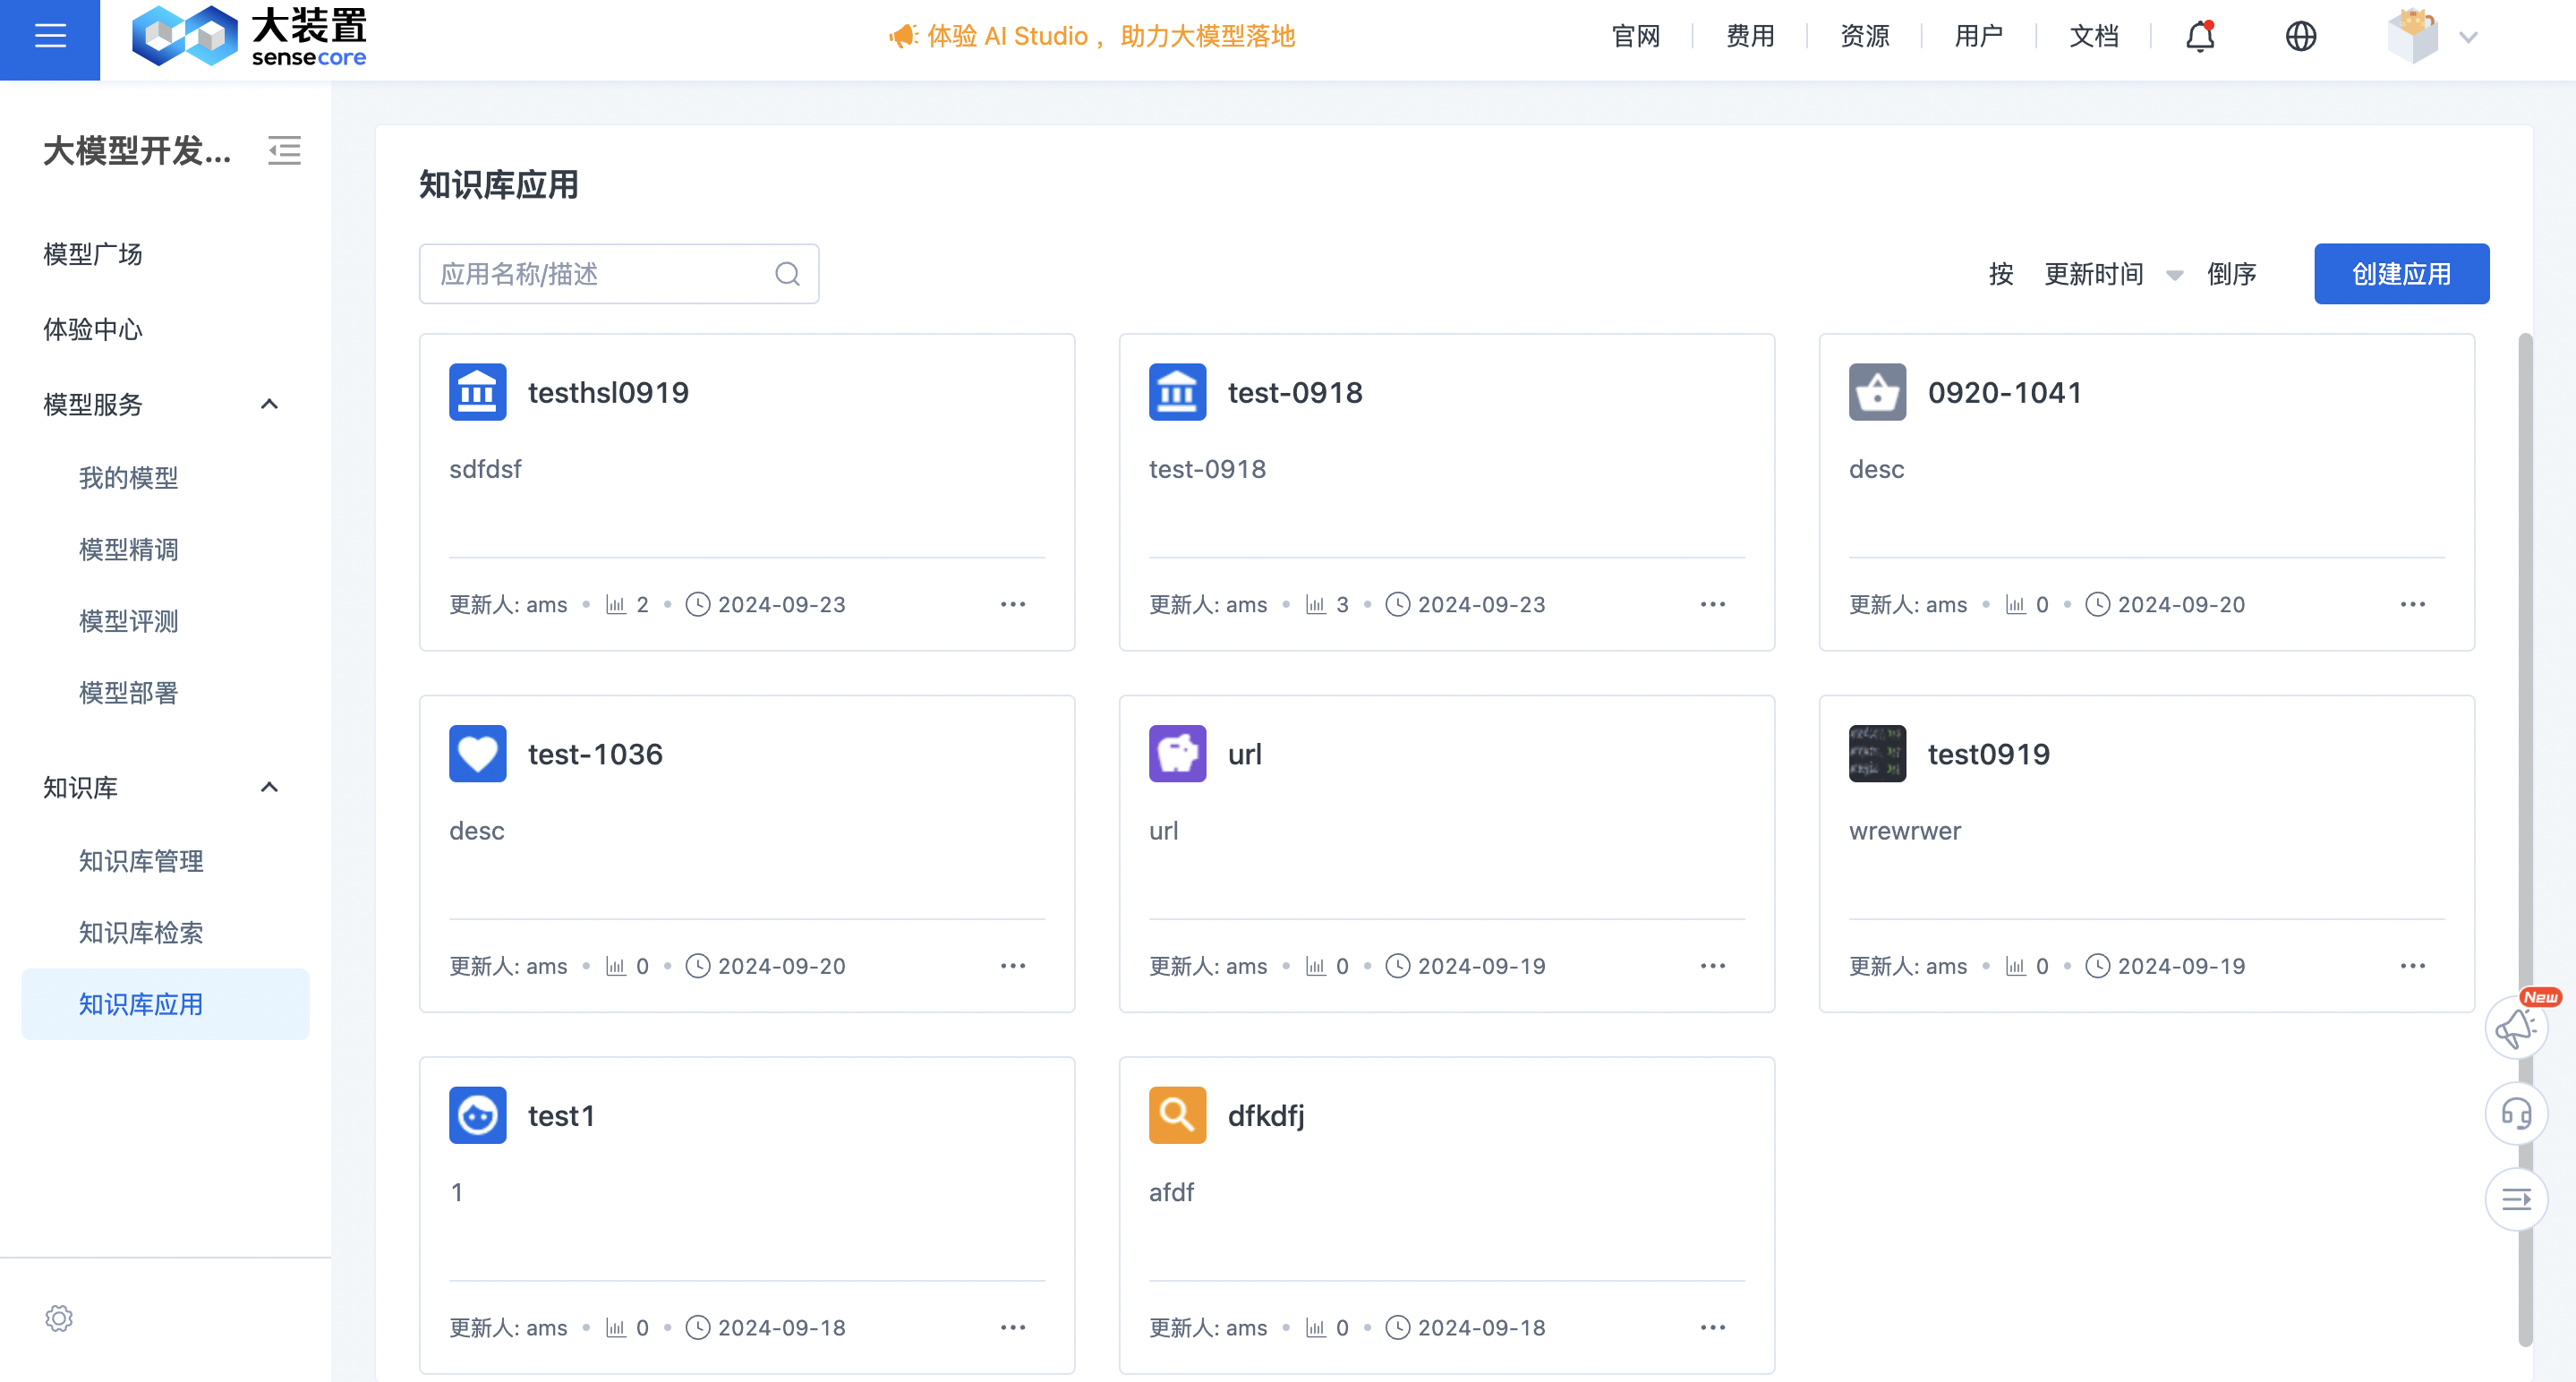Open the settings gear at sidebar bottom
This screenshot has width=2576, height=1382.
tap(59, 1318)
